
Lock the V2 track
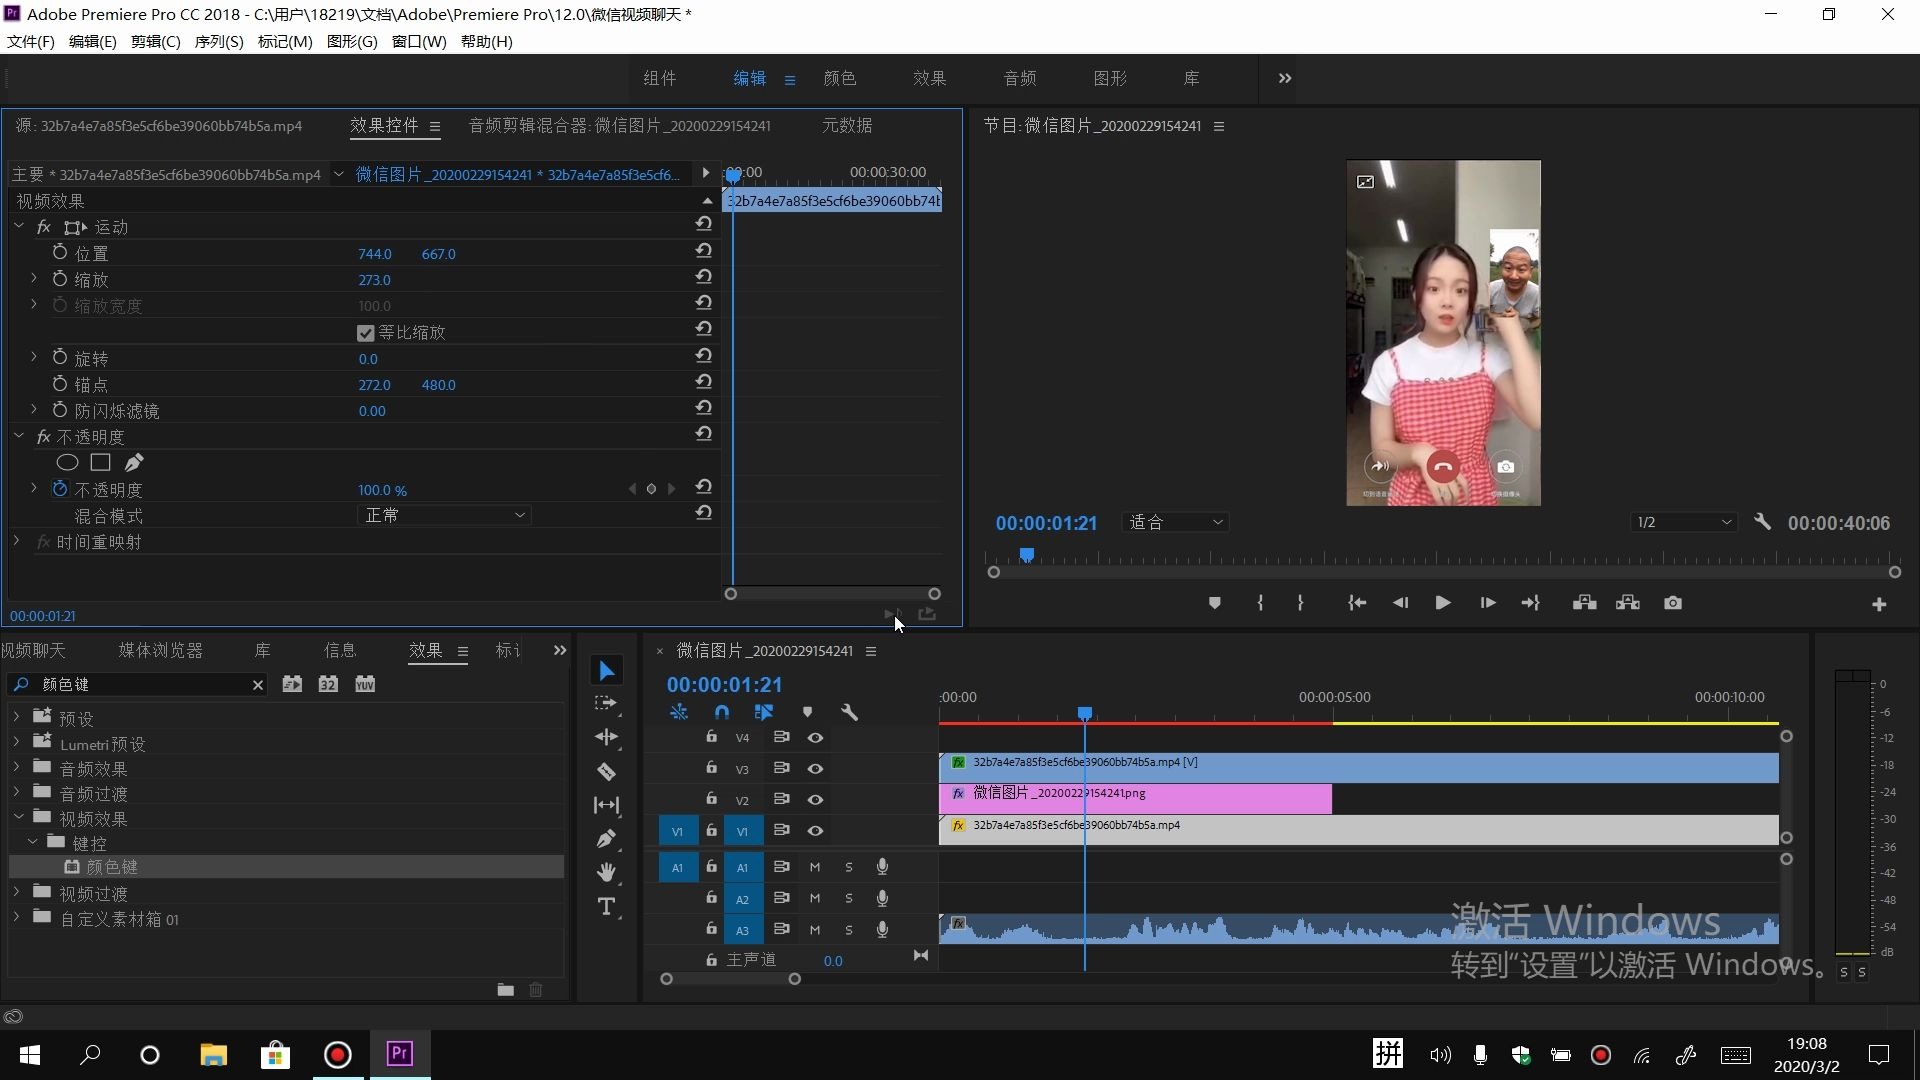pos(711,799)
